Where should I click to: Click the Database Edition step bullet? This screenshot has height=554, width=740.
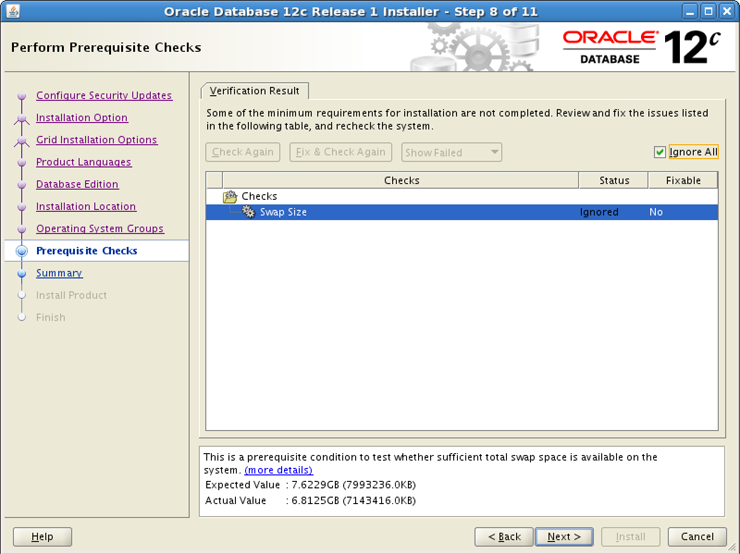click(x=22, y=185)
